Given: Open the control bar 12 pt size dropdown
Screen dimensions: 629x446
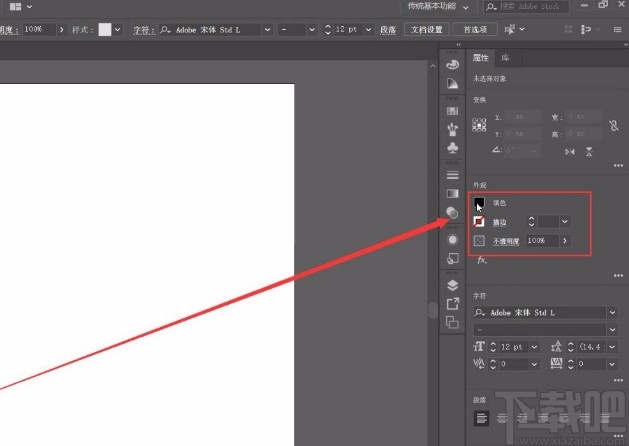Looking at the screenshot, I should click(x=368, y=30).
